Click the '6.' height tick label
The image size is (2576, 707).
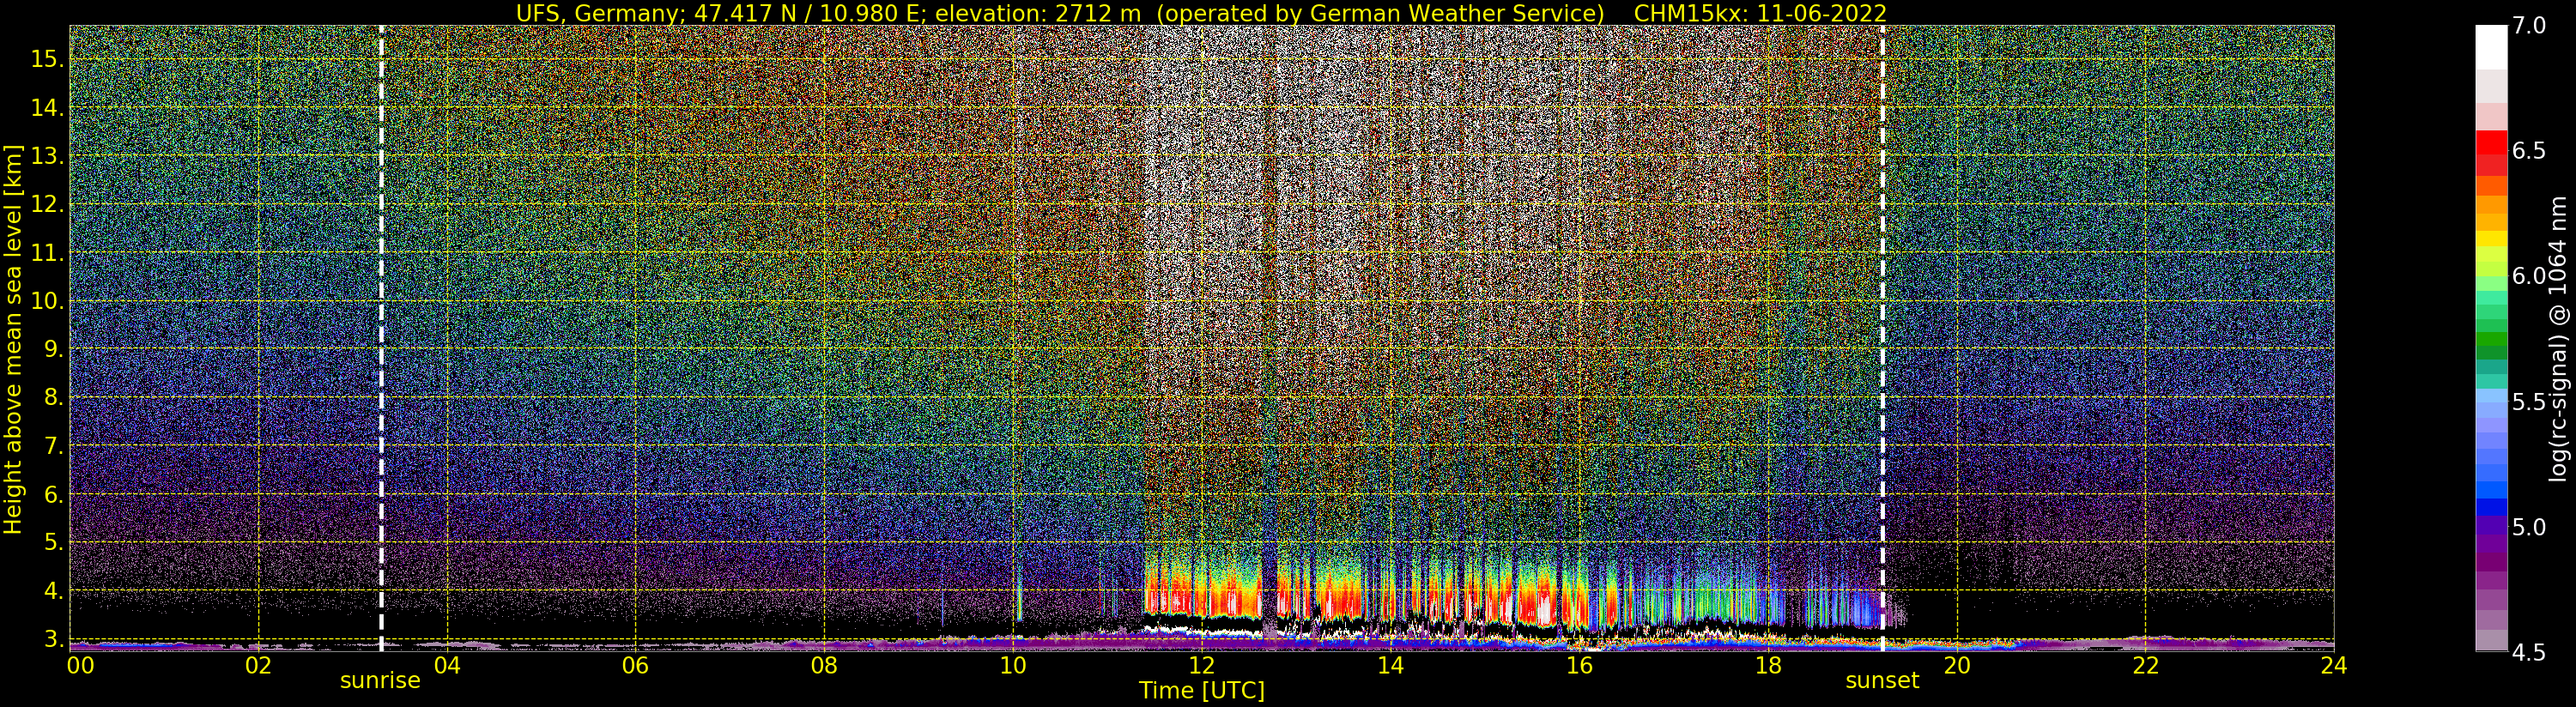tap(53, 494)
